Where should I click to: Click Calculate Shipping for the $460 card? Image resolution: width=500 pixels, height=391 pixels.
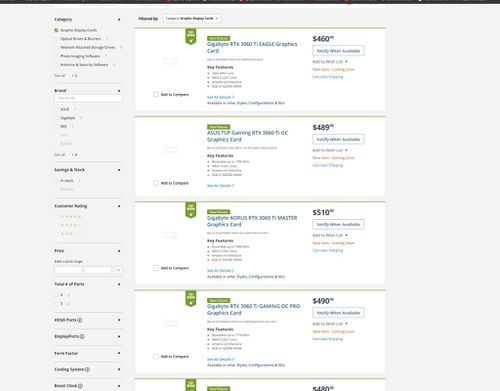(x=327, y=77)
